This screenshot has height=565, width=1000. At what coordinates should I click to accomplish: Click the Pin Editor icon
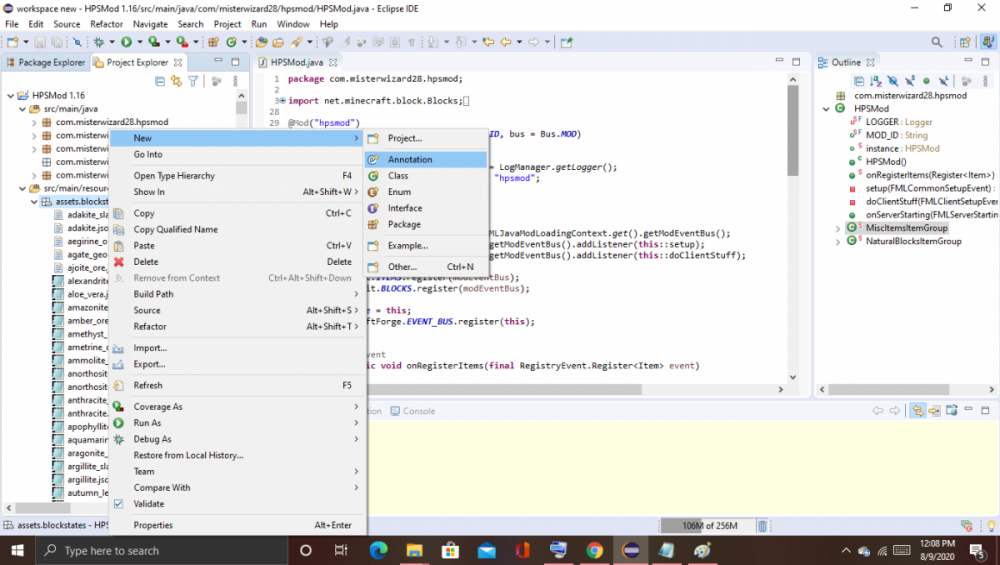(x=566, y=42)
